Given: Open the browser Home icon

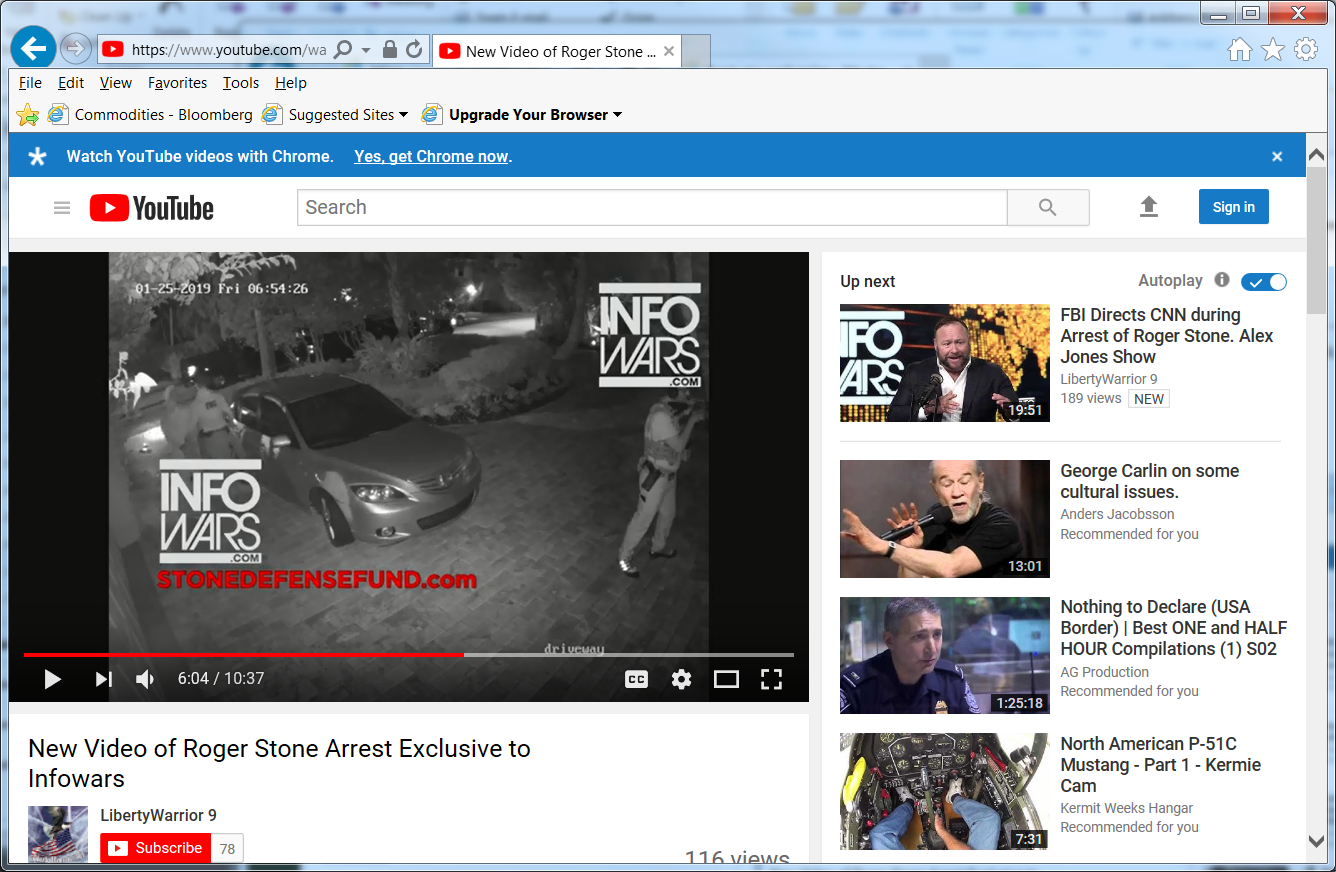Looking at the screenshot, I should click(x=1240, y=49).
